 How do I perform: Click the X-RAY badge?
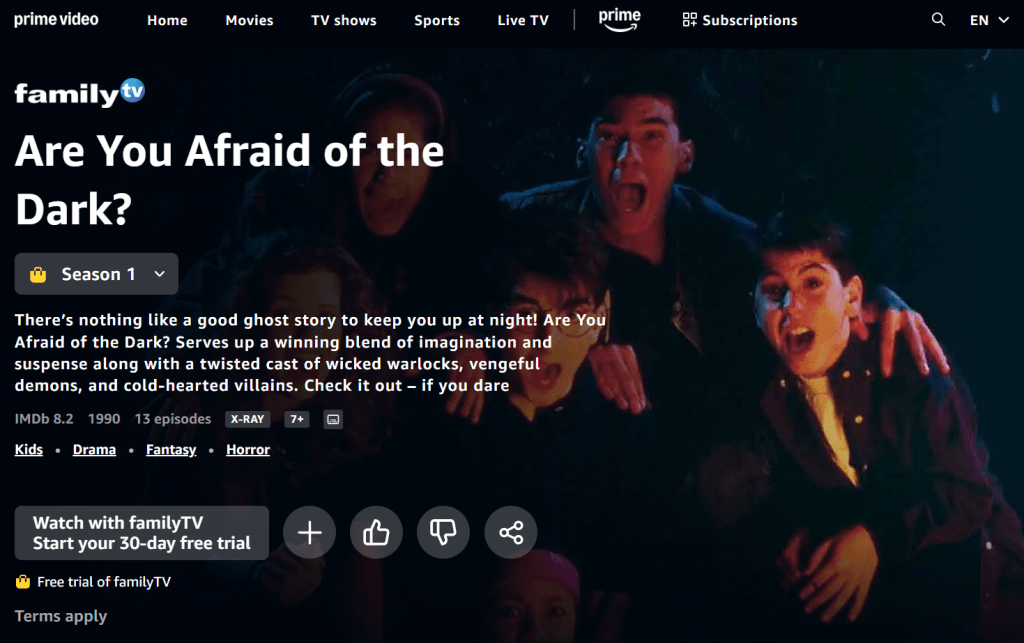click(248, 419)
